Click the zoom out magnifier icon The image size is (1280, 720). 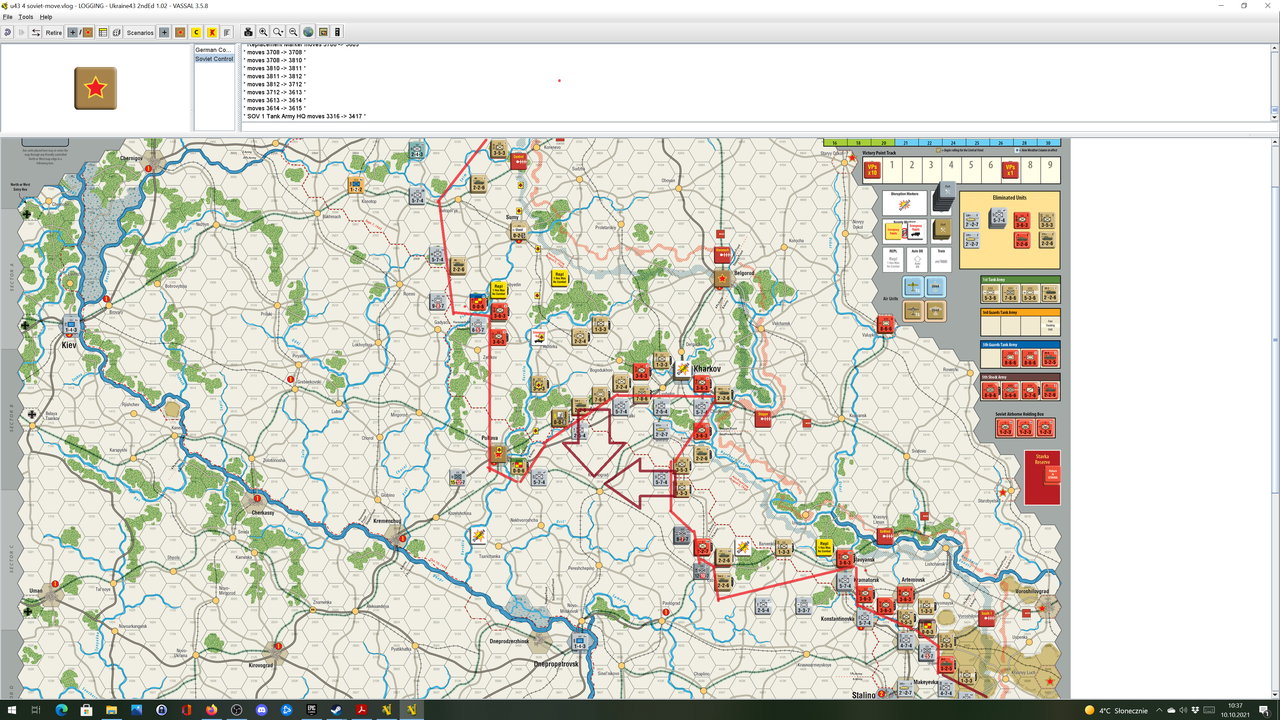pos(293,32)
